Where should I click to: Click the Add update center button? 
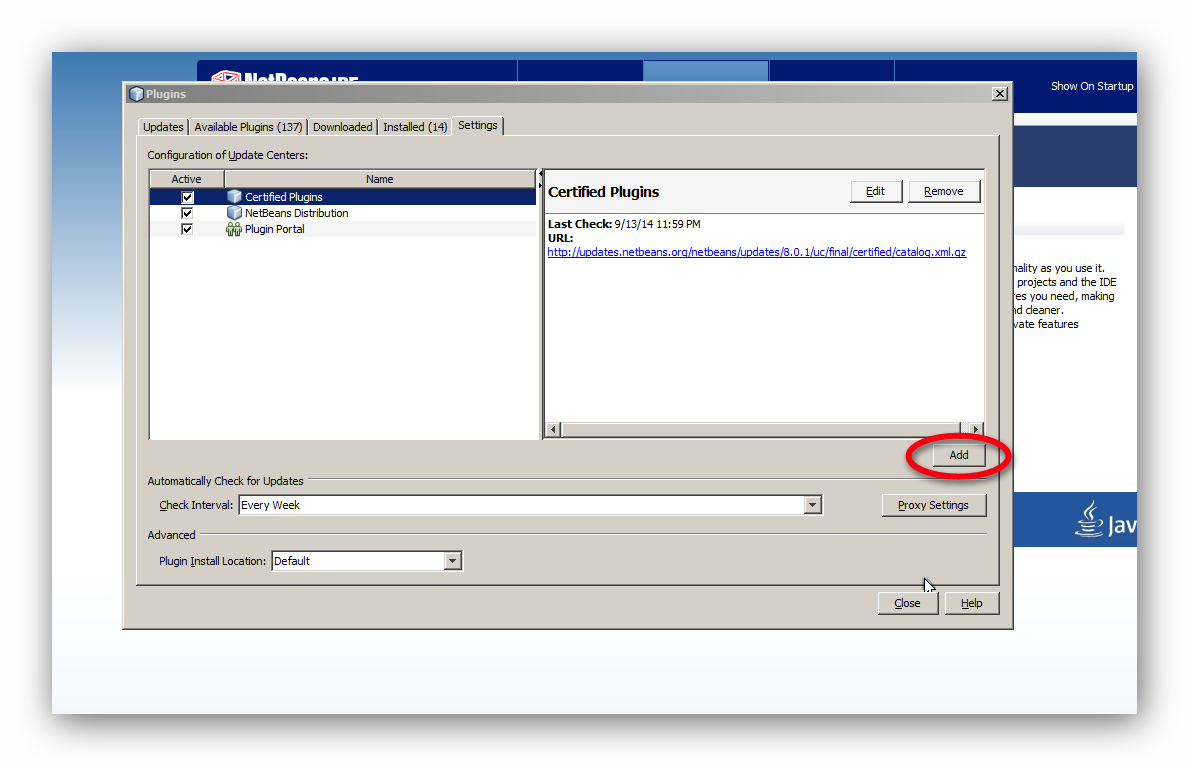click(958, 455)
